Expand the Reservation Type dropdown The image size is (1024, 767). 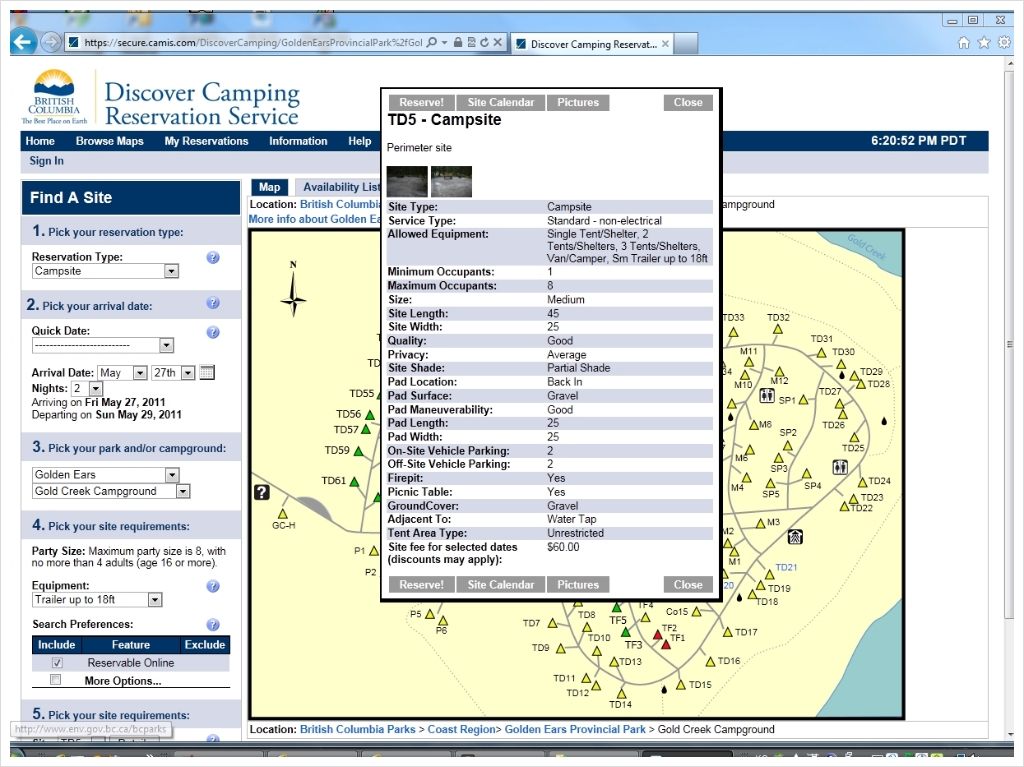171,271
